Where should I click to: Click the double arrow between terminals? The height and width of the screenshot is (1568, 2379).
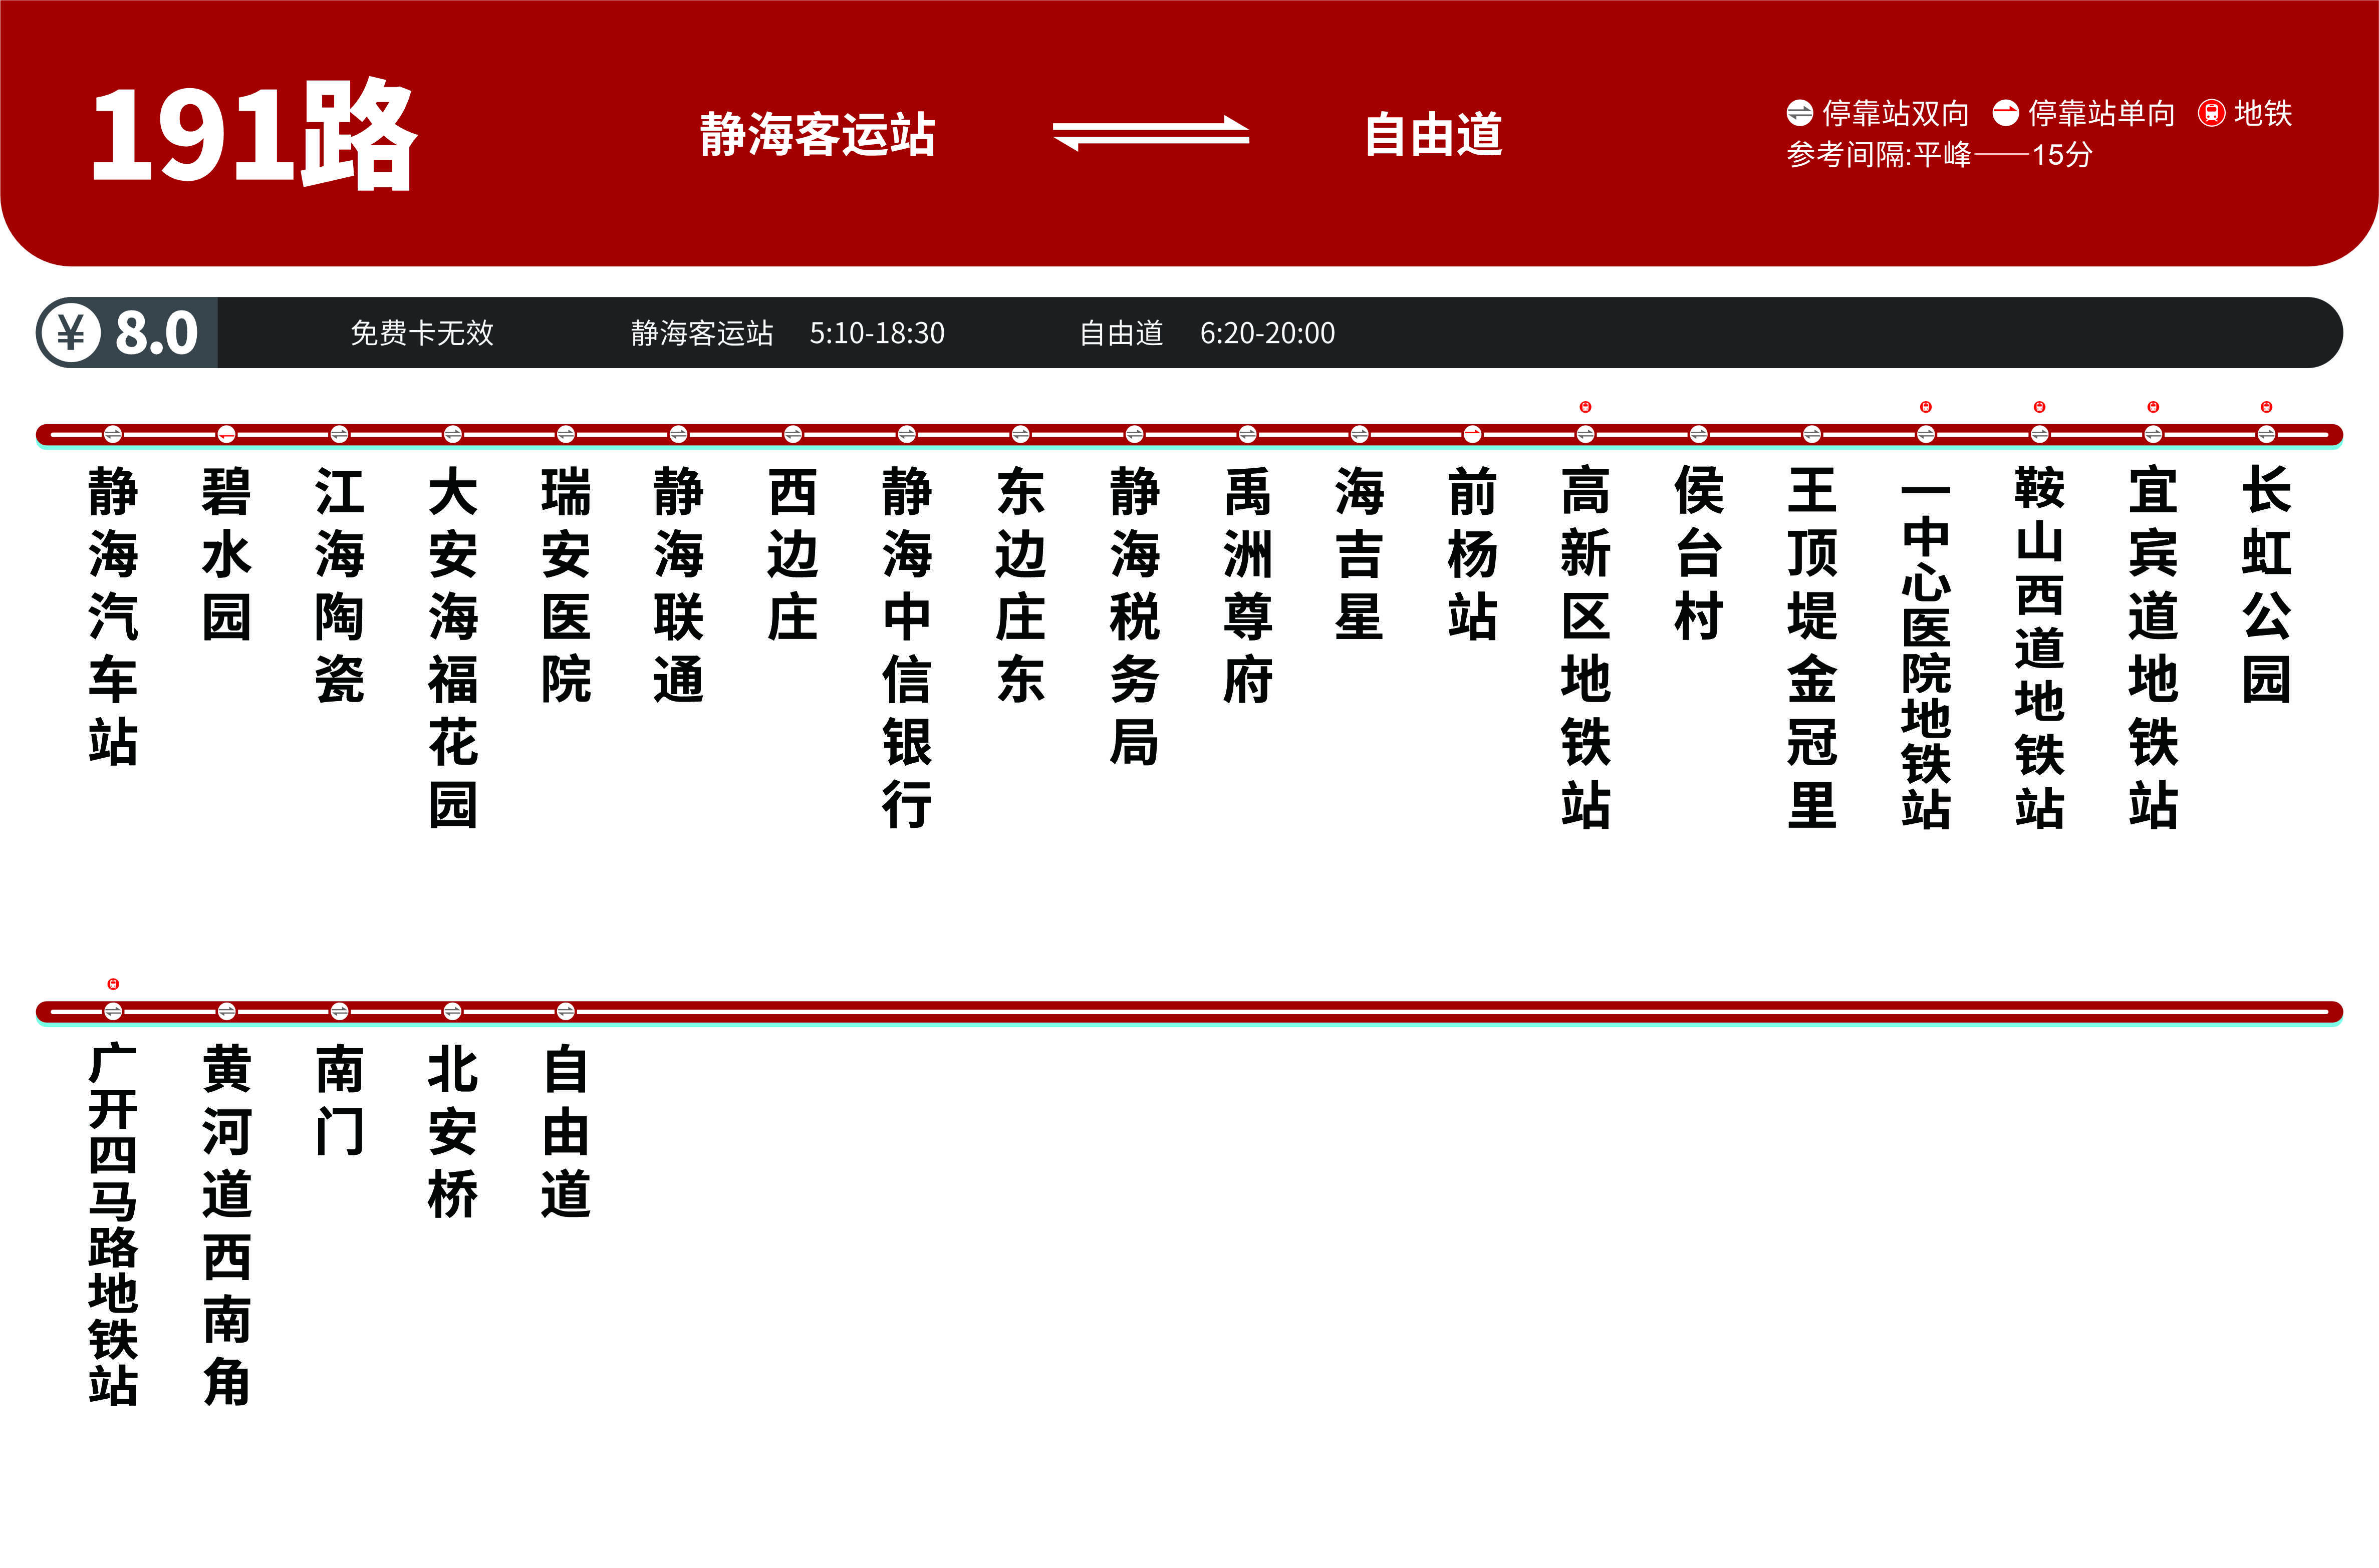1151,134
